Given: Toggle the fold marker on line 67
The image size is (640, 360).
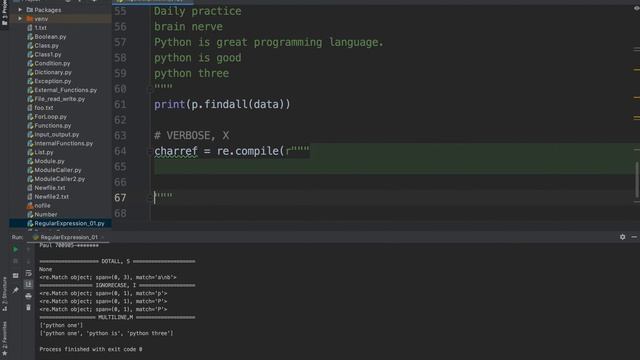Looking at the screenshot, I should tap(150, 198).
